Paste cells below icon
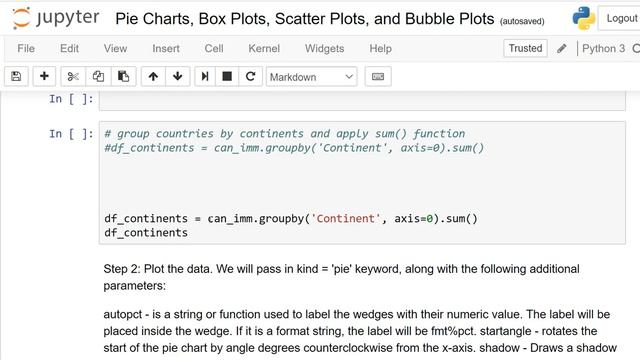 pyautogui.click(x=123, y=76)
